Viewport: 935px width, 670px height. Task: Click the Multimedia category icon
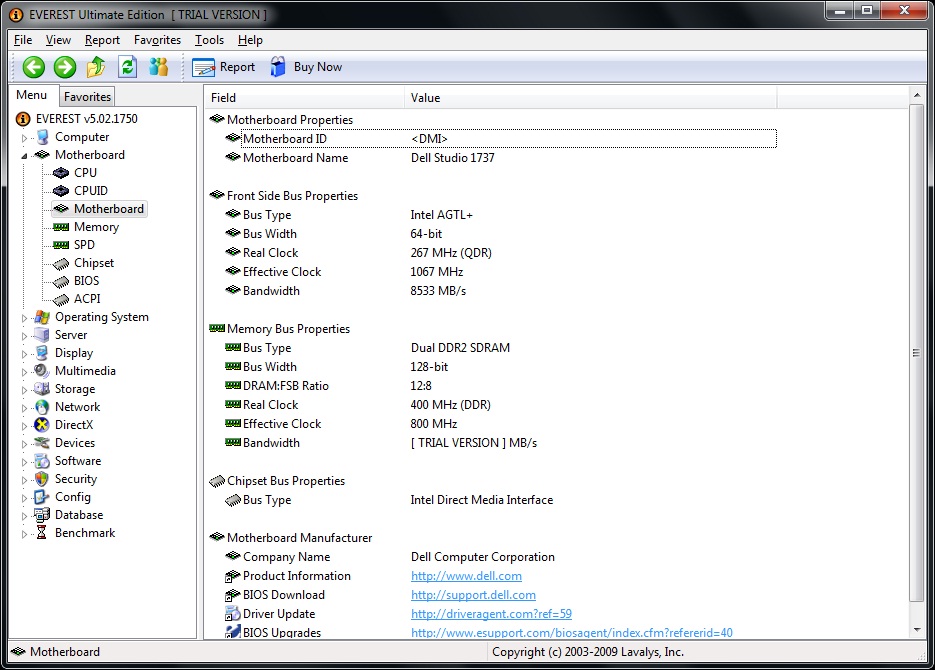(x=42, y=371)
